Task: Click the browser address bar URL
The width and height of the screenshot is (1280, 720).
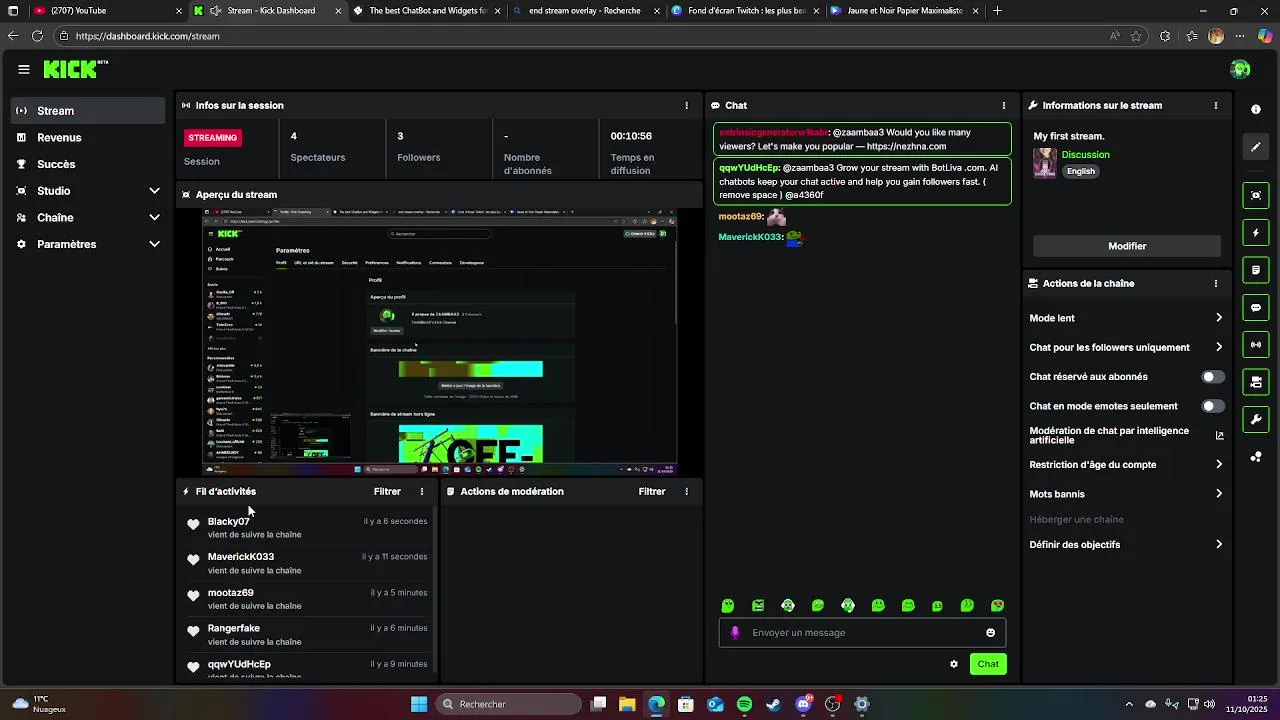Action: [x=147, y=36]
